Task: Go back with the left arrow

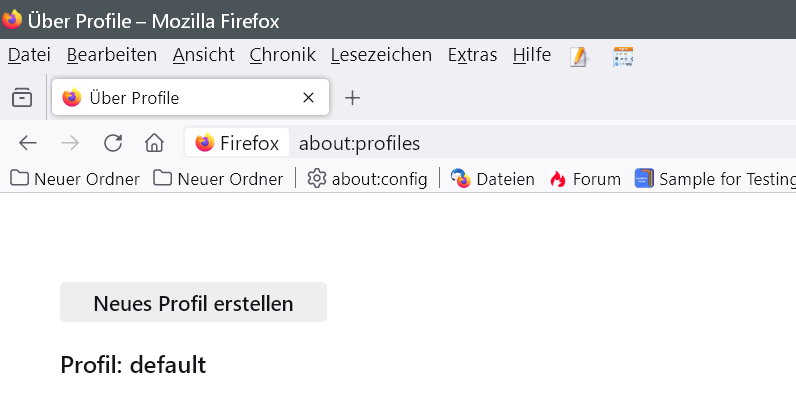Action: click(x=28, y=143)
